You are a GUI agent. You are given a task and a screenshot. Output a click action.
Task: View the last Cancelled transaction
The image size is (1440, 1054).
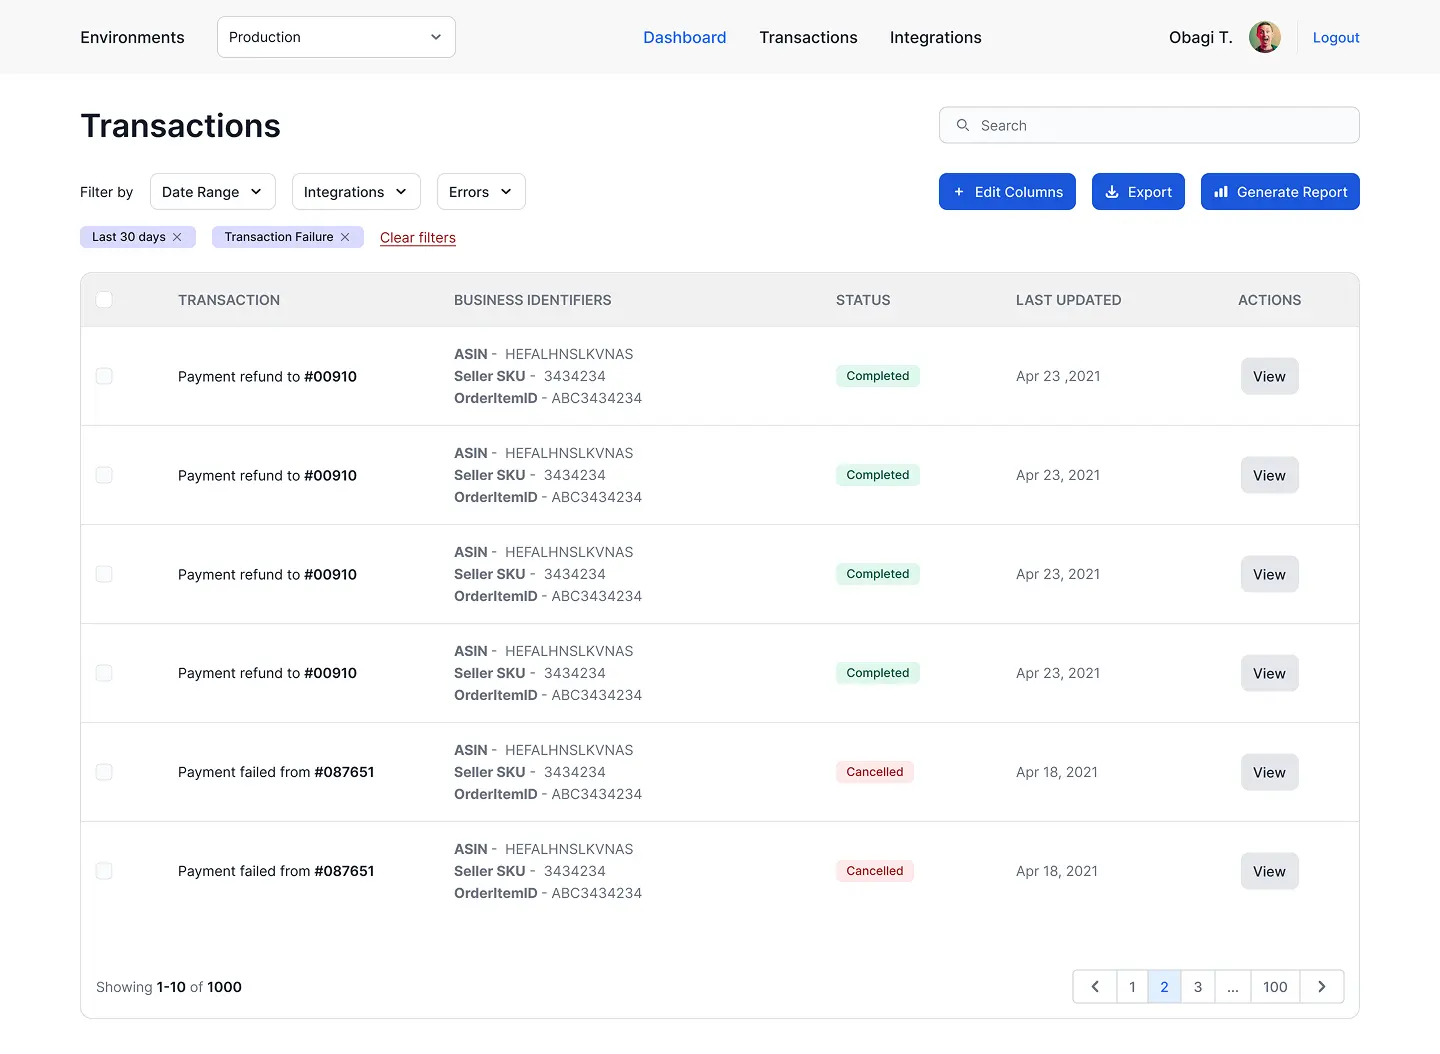1269,871
